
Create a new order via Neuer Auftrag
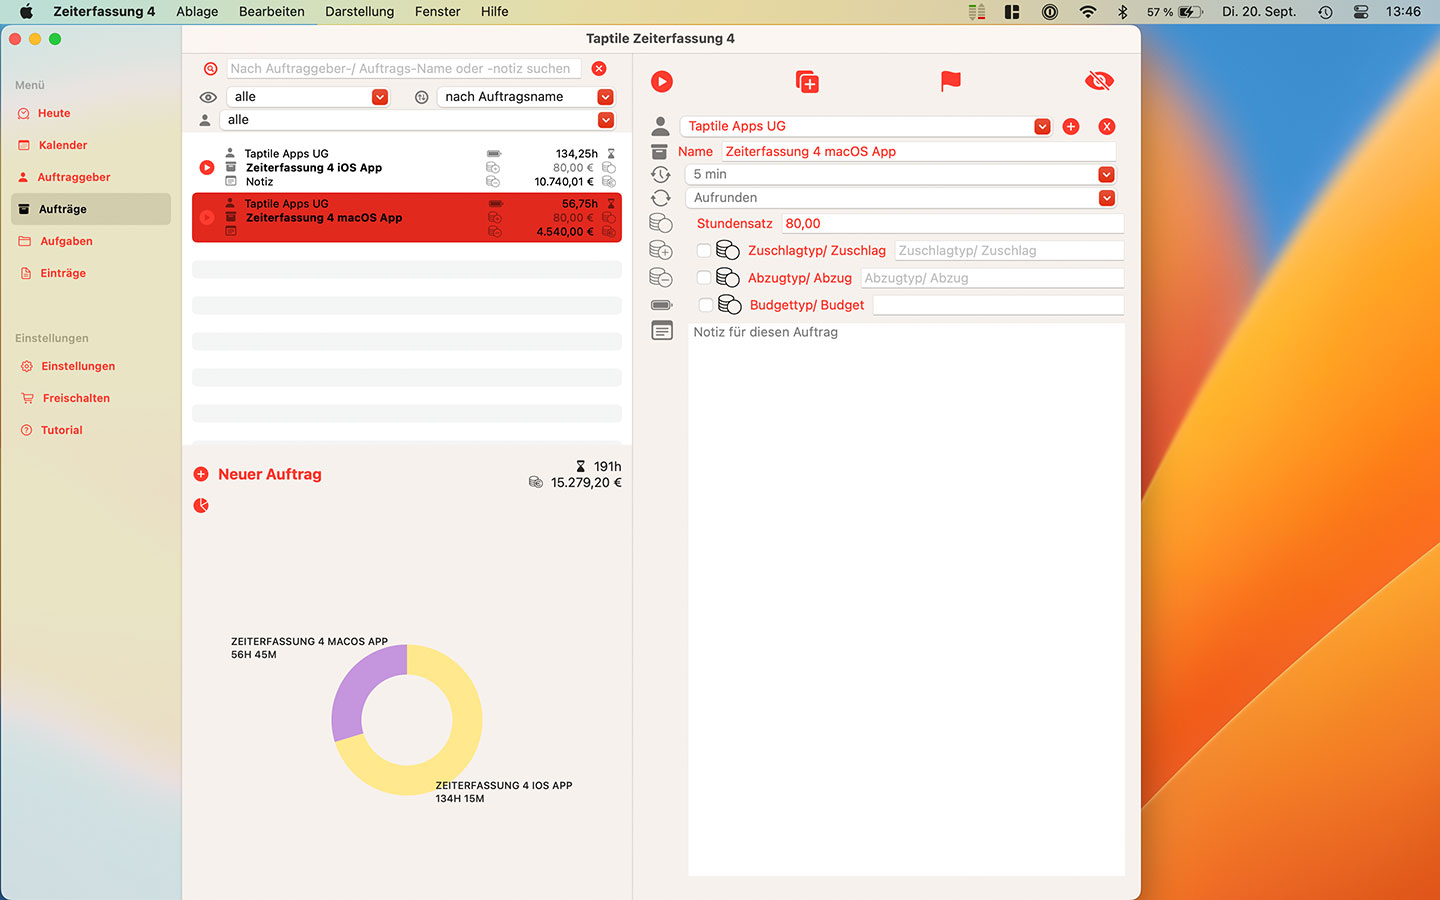click(x=270, y=474)
